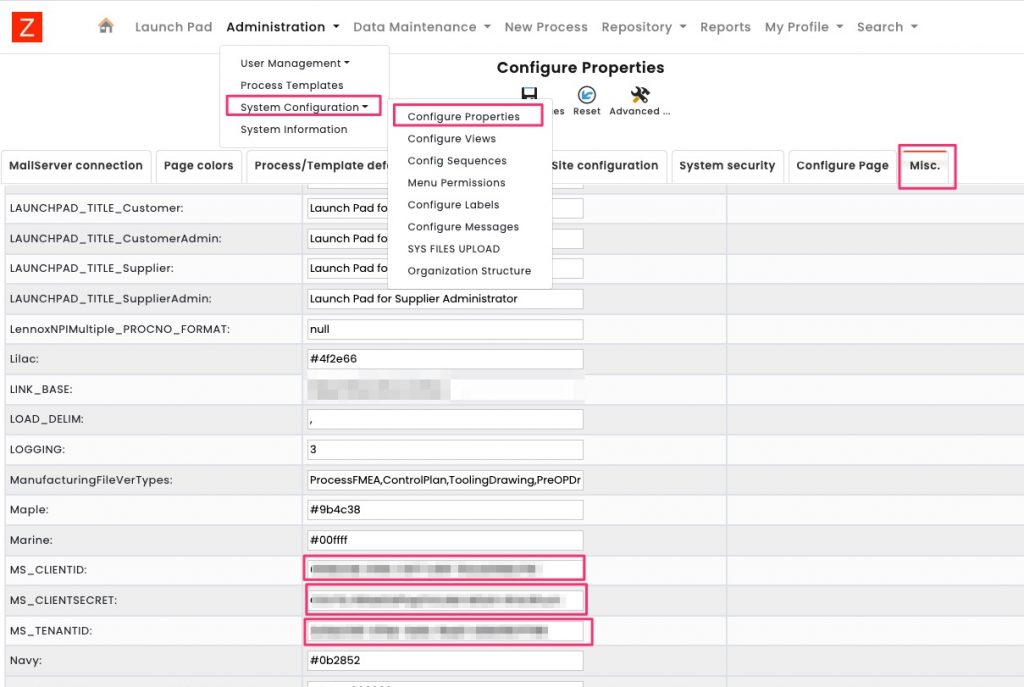Click the LennoxNPIMultiple_PROCNO_FORMAT label

point(120,329)
